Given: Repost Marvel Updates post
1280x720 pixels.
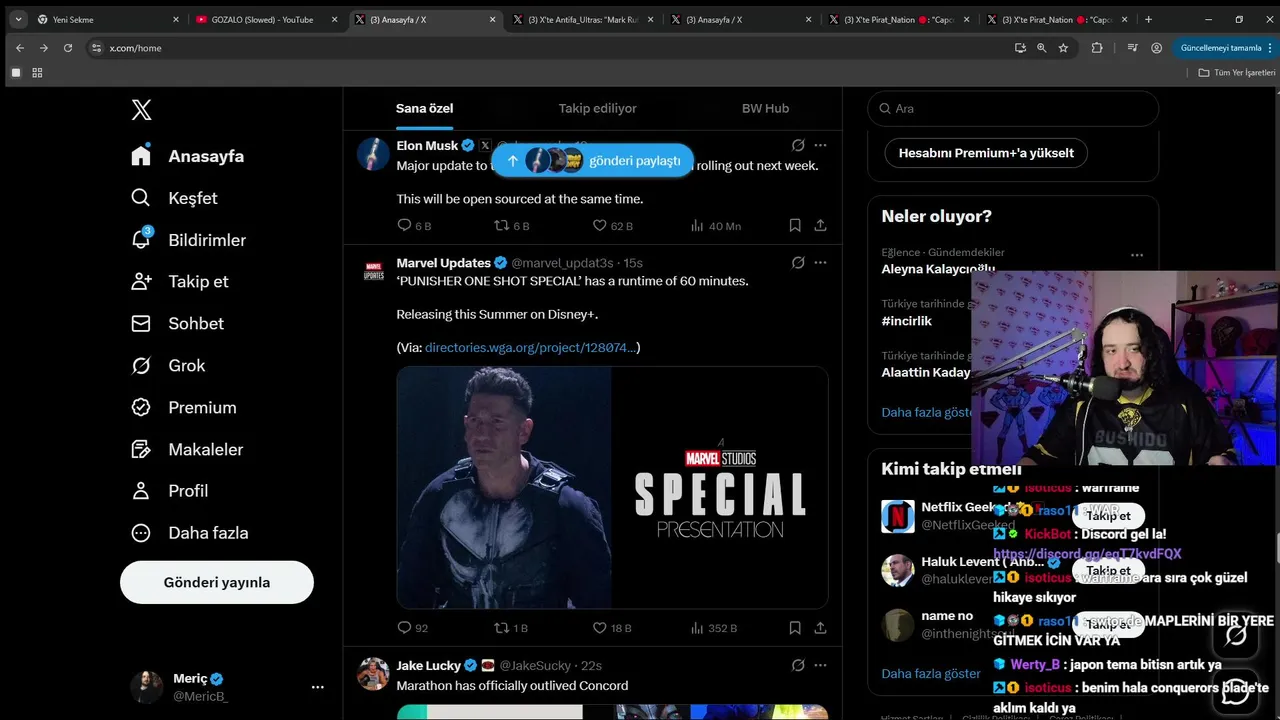Looking at the screenshot, I should (511, 628).
